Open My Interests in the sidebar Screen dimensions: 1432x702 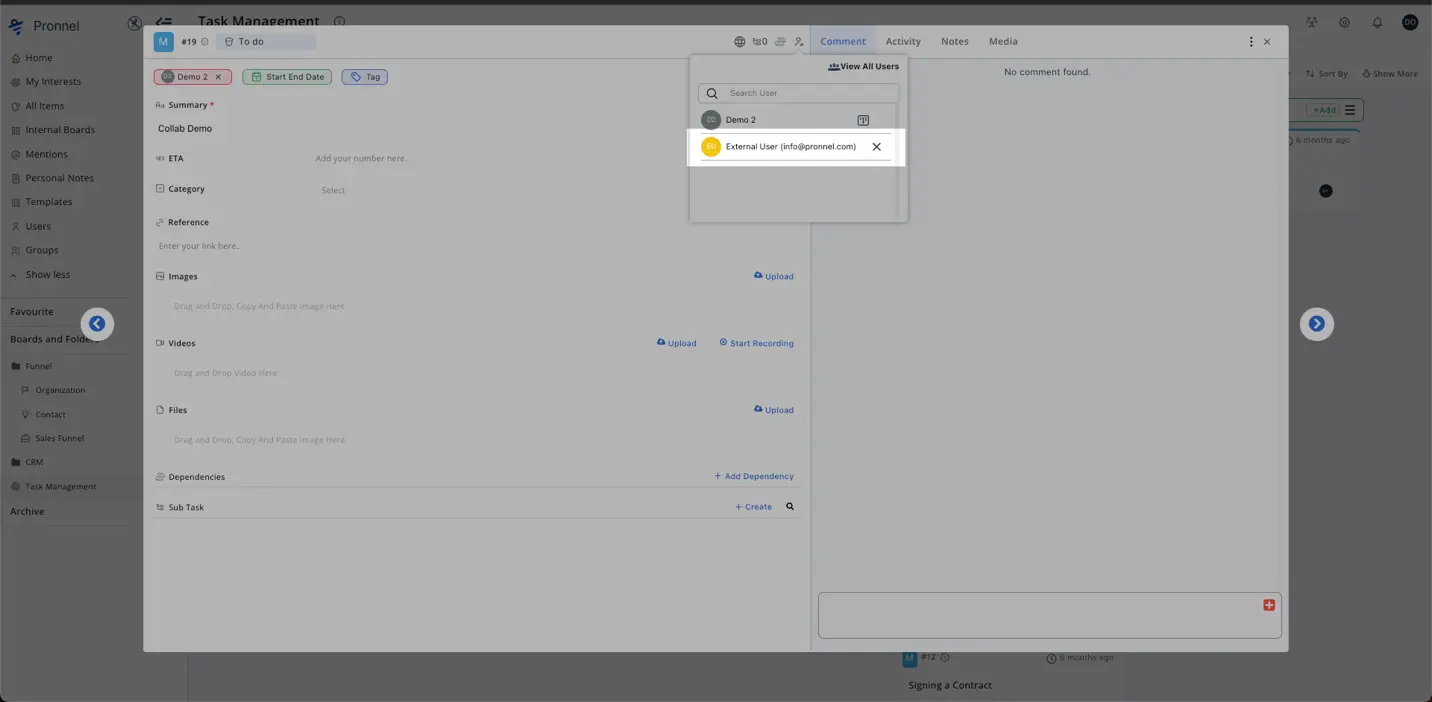point(53,82)
